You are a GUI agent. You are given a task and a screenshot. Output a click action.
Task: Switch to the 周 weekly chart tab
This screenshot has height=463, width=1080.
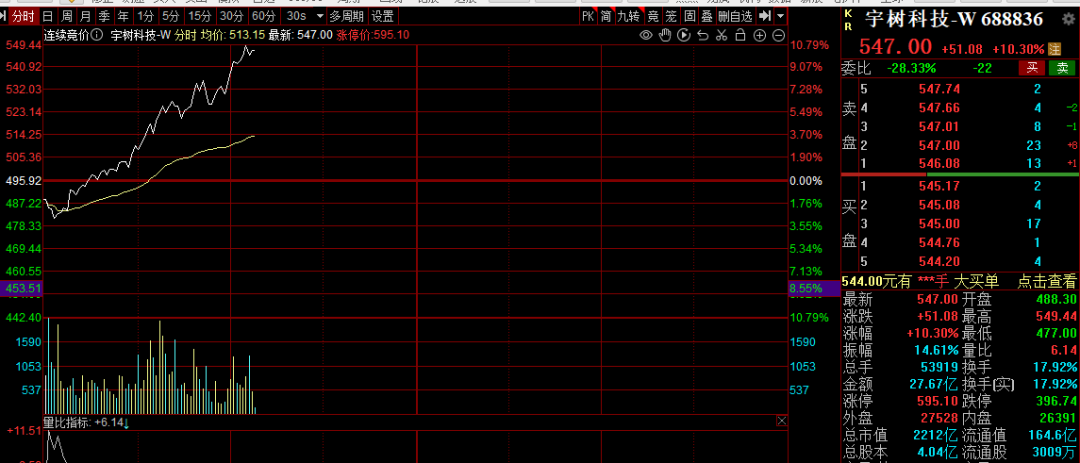(x=66, y=16)
